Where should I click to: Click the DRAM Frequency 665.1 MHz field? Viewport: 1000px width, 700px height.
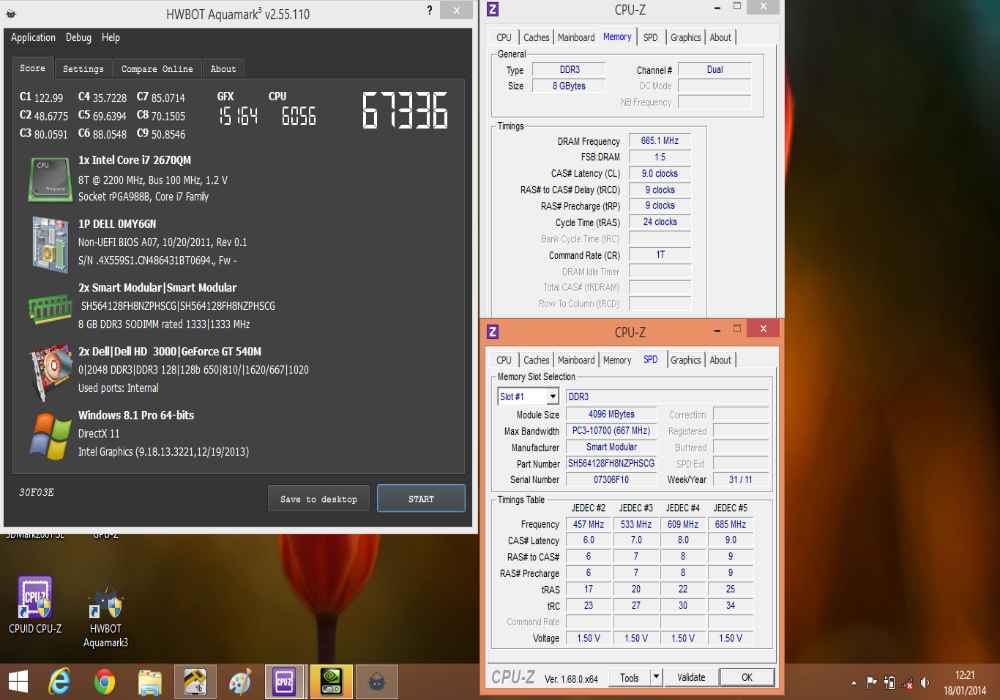point(659,141)
